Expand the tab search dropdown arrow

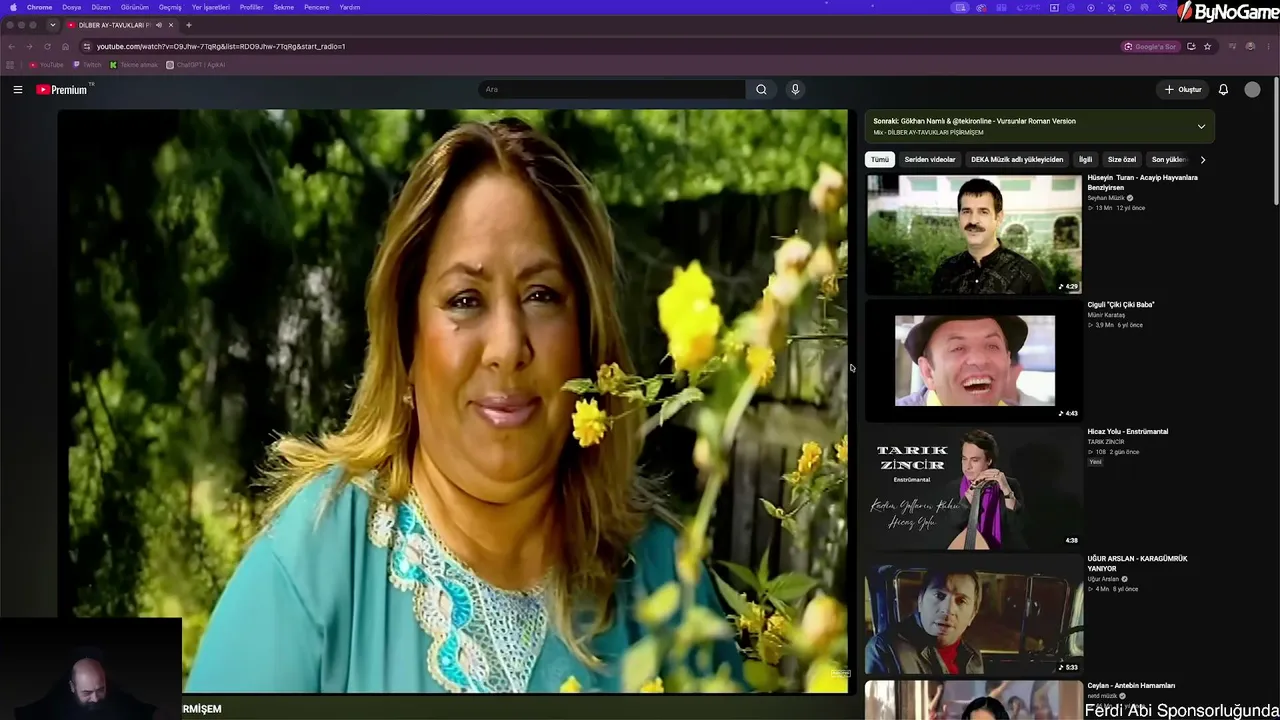pos(53,25)
